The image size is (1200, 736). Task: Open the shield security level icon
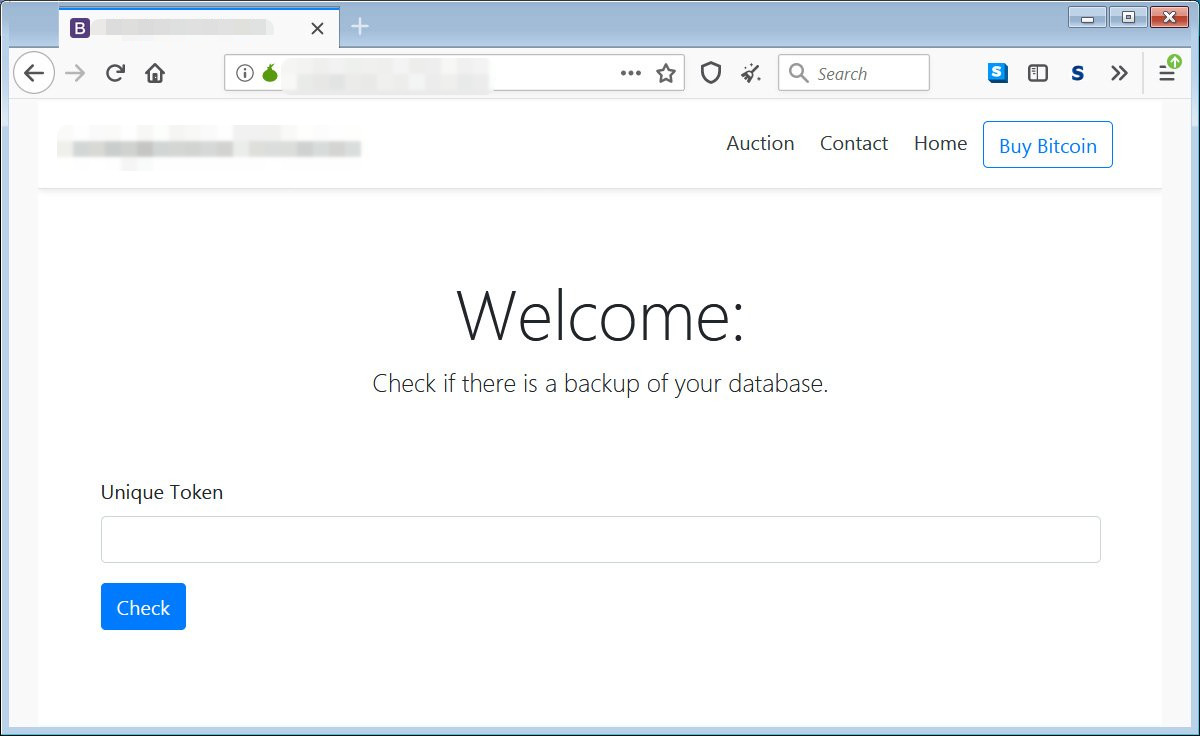point(711,73)
